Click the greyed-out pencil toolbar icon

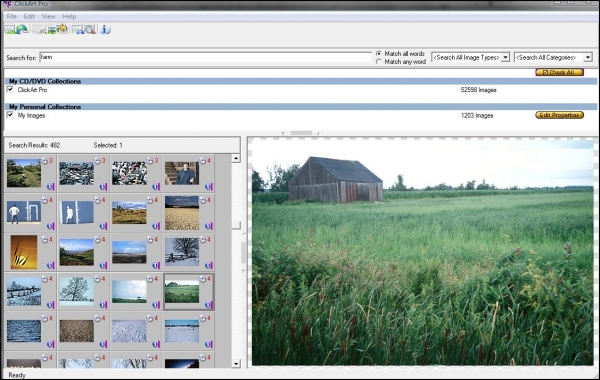click(x=38, y=29)
